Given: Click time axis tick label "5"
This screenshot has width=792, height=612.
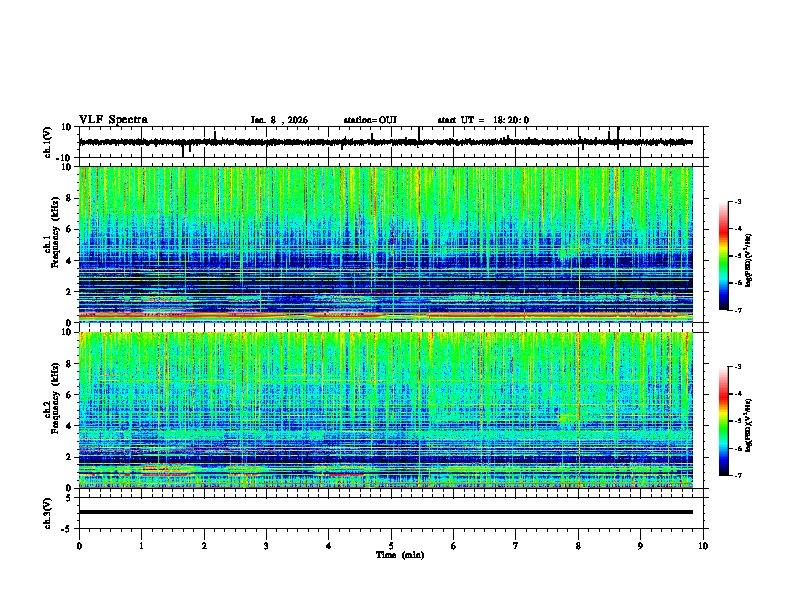Looking at the screenshot, I should click(391, 546).
